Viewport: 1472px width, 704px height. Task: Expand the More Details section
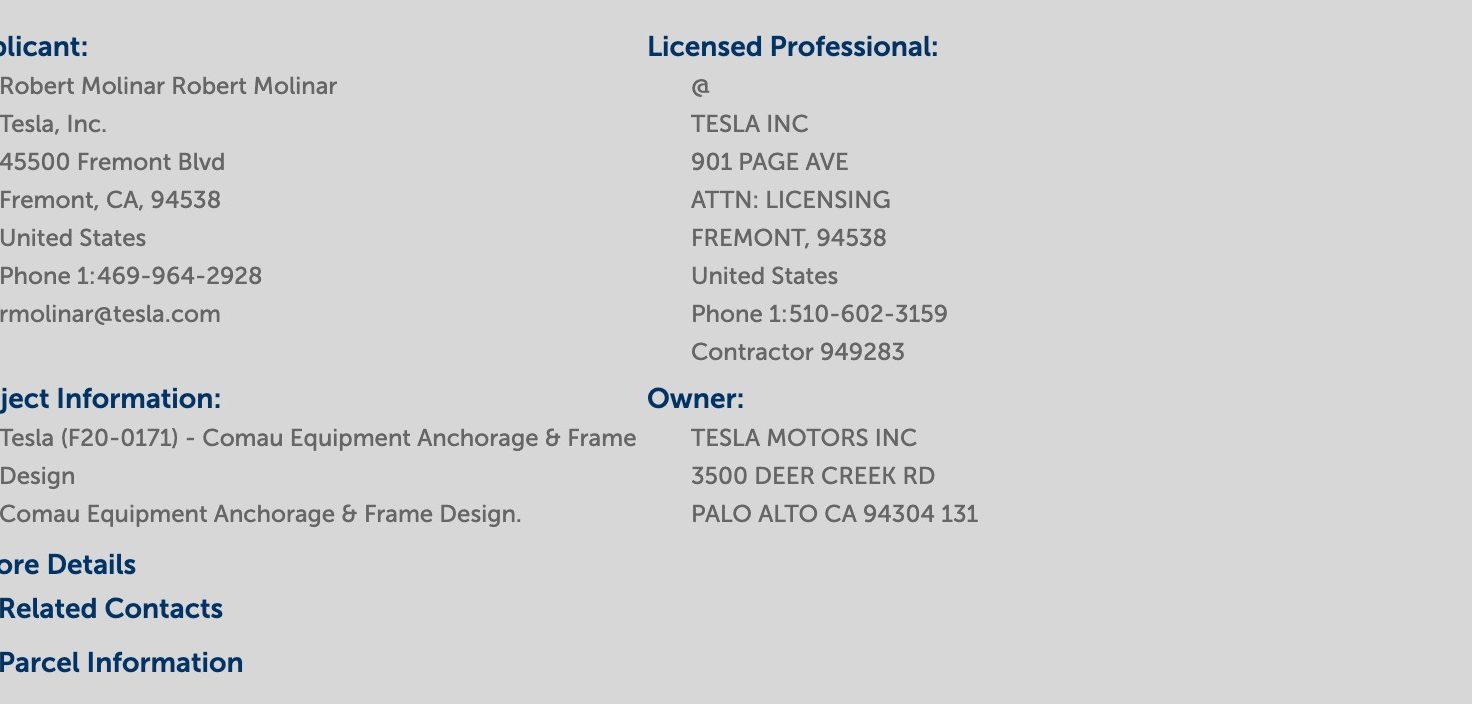(x=68, y=565)
